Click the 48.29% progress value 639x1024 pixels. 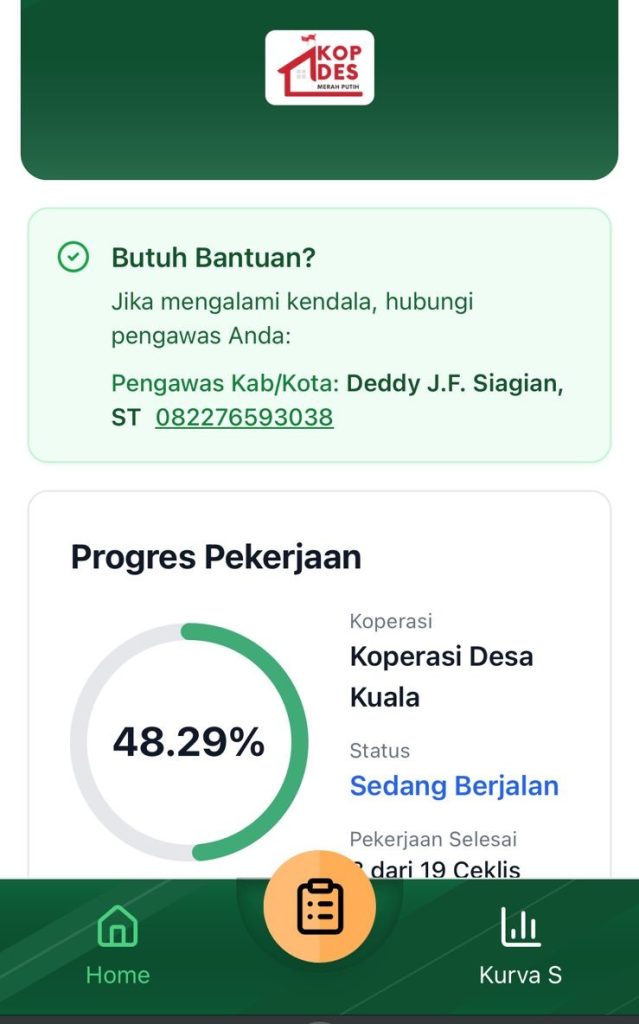(189, 742)
